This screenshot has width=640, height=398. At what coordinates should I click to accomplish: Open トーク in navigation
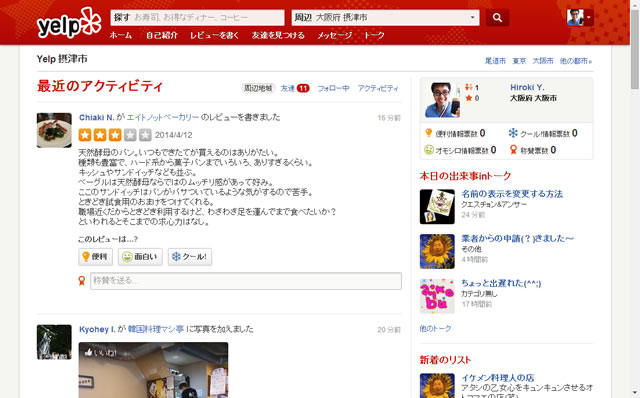tap(374, 36)
